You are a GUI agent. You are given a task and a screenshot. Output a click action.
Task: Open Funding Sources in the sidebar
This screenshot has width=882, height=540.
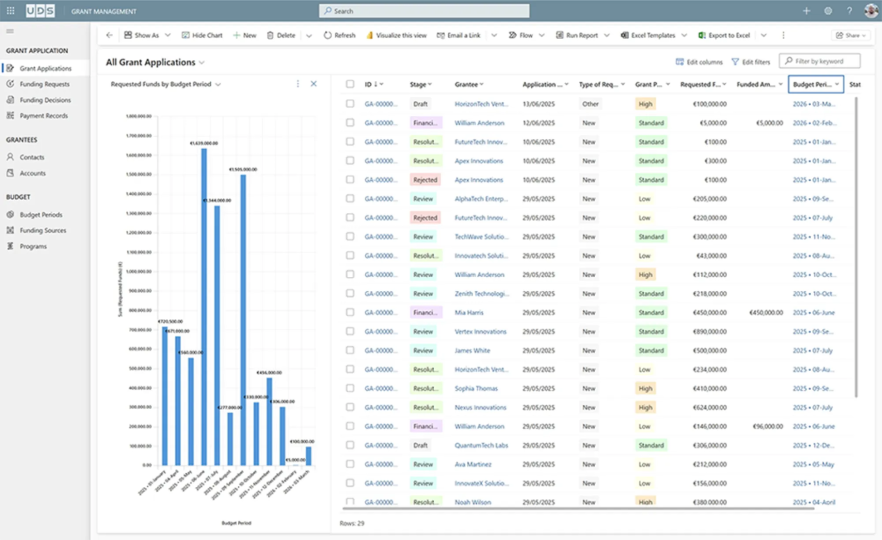pyautogui.click(x=43, y=231)
